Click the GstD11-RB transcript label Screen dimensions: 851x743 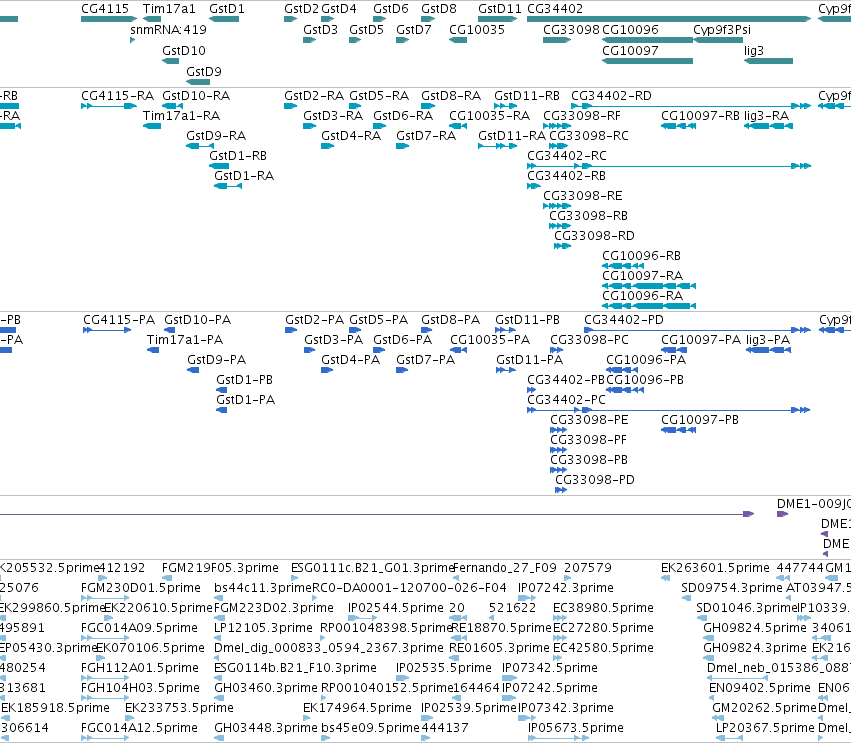click(526, 96)
